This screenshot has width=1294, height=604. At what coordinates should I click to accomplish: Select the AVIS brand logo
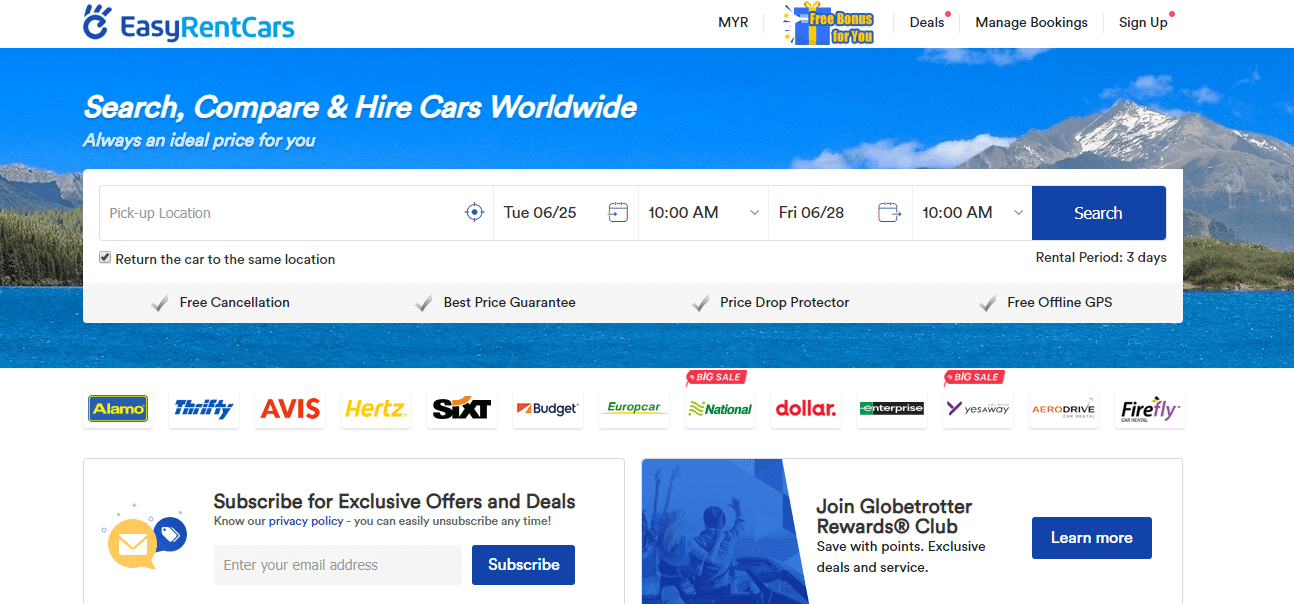[290, 408]
